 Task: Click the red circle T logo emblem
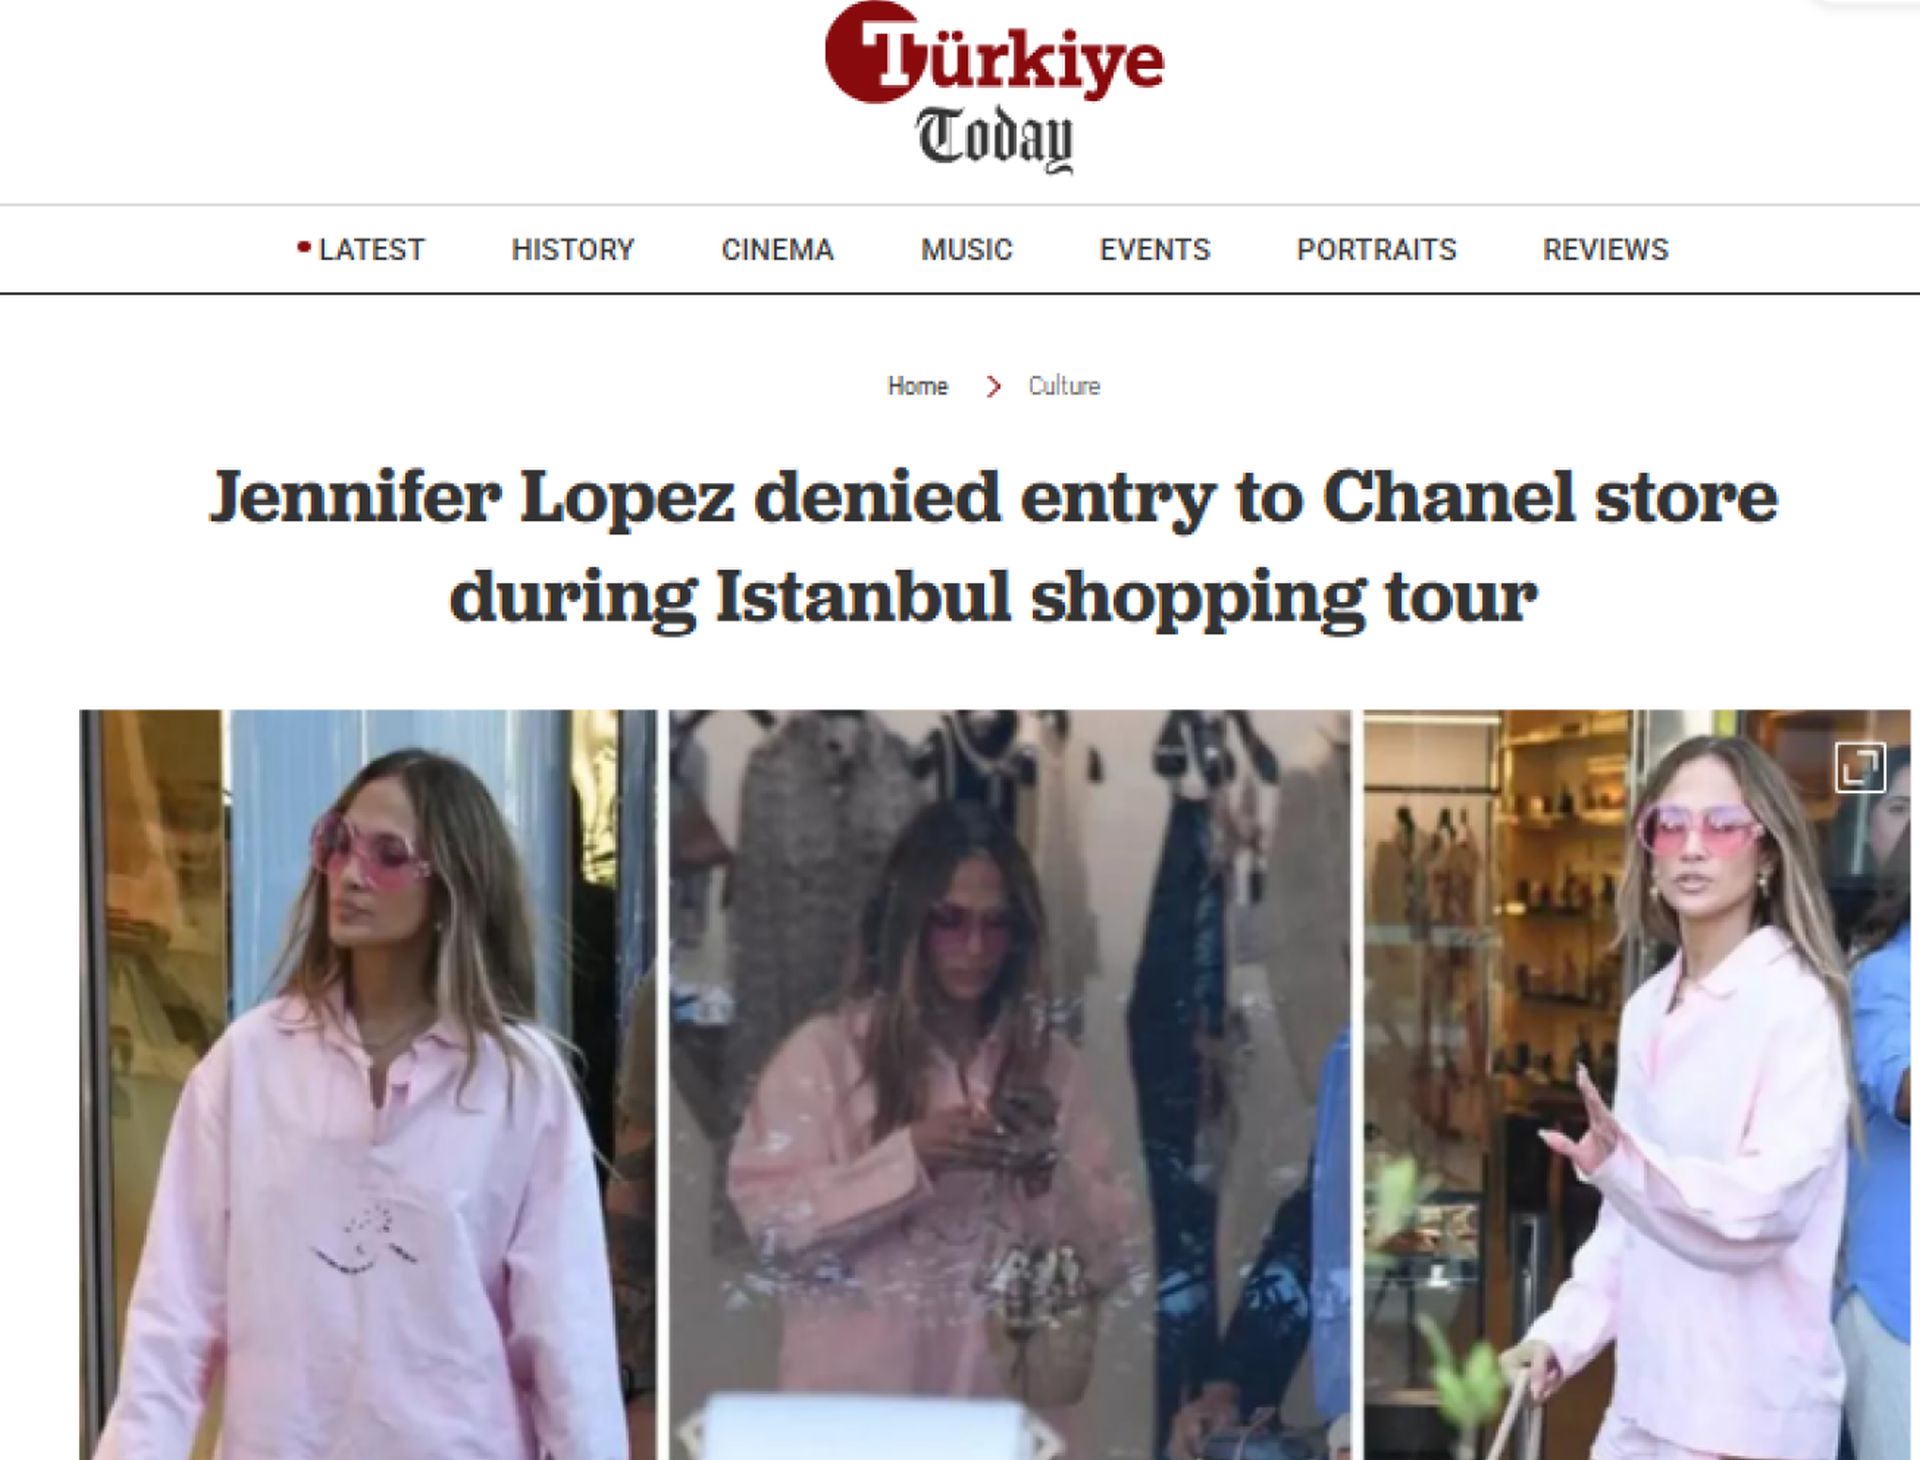(868, 52)
